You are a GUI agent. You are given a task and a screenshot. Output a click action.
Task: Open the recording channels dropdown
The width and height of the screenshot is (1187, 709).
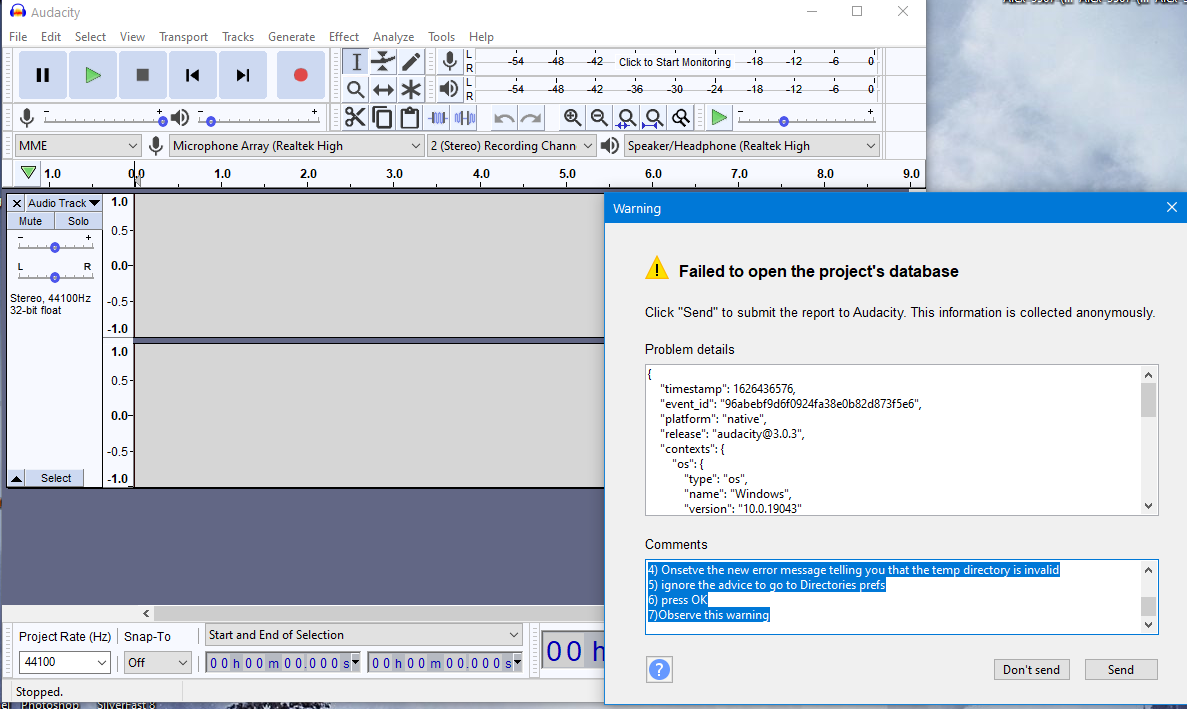click(511, 145)
